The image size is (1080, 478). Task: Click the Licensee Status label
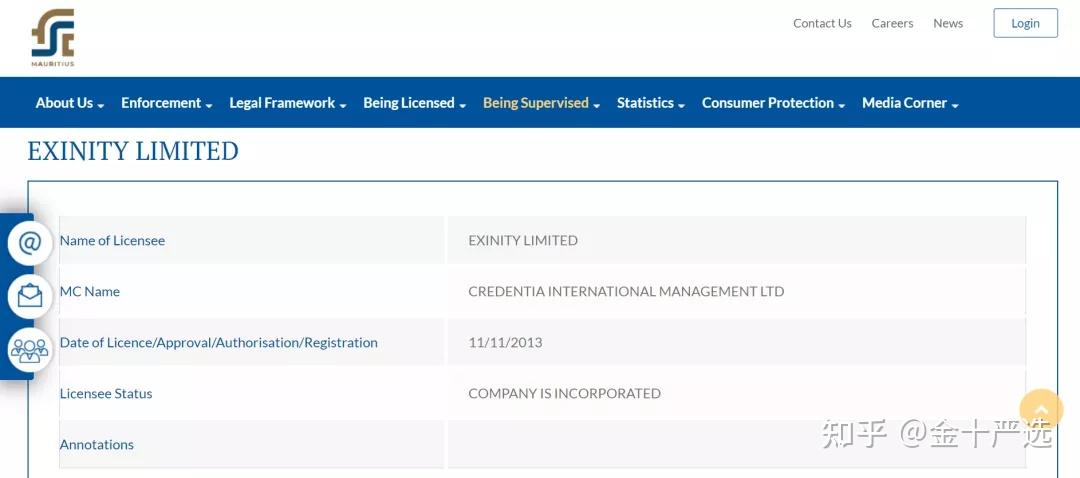pos(105,393)
